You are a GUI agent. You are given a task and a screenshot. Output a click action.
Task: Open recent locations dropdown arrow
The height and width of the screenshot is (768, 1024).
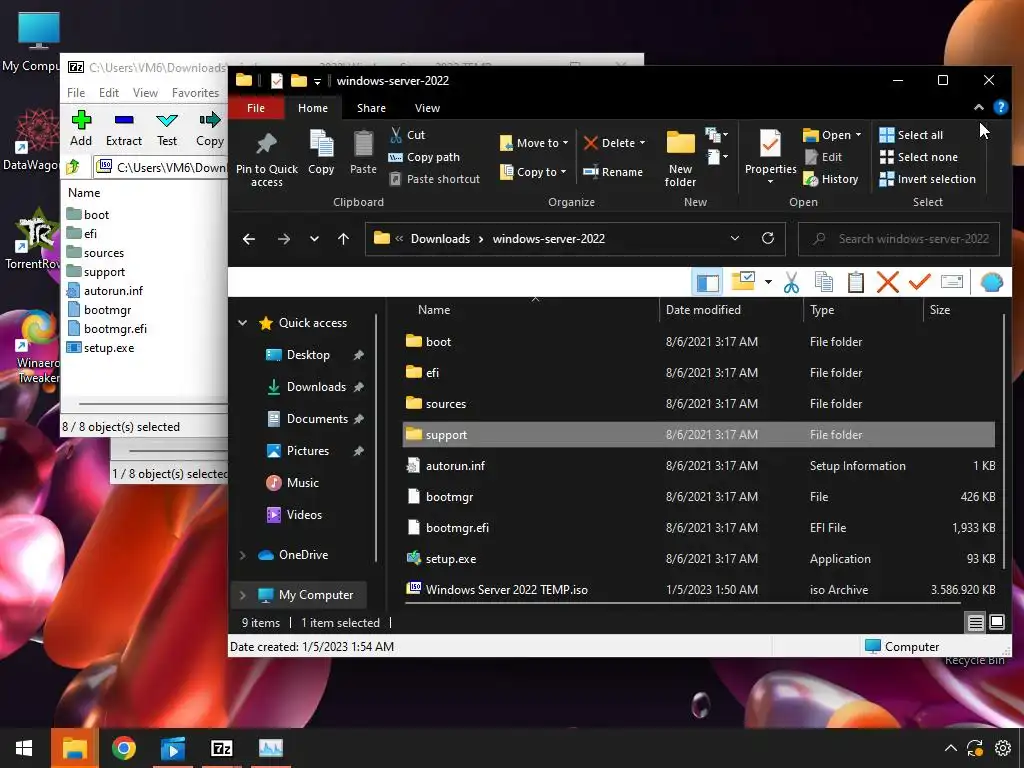(314, 239)
